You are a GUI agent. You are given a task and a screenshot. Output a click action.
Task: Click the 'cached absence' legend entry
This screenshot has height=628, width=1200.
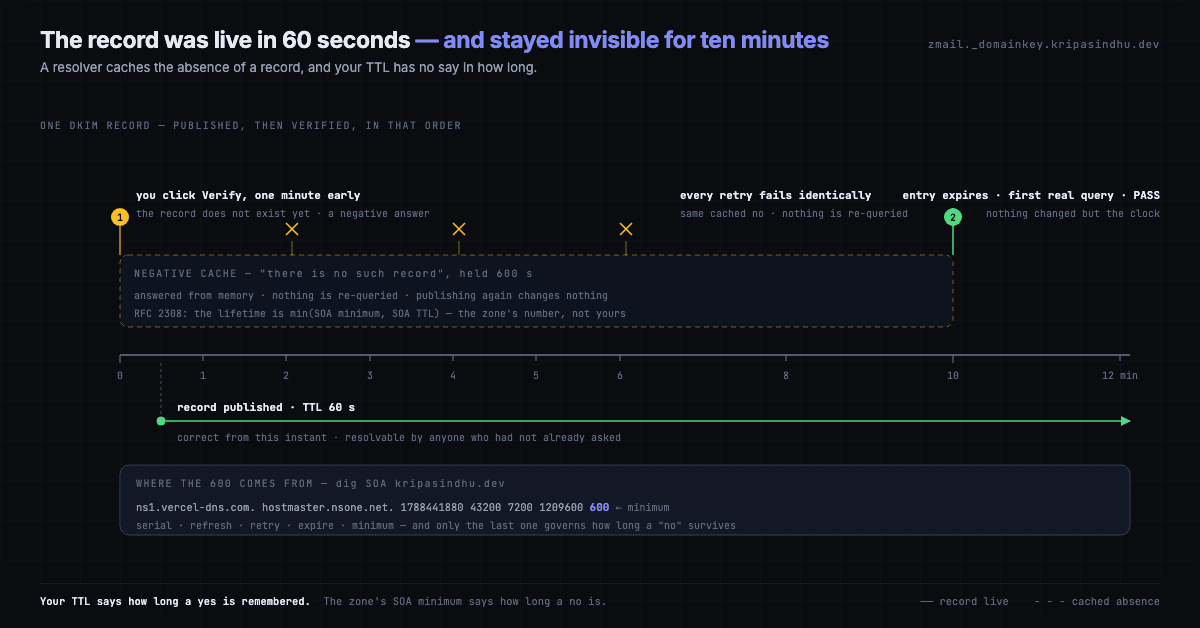[1097, 601]
